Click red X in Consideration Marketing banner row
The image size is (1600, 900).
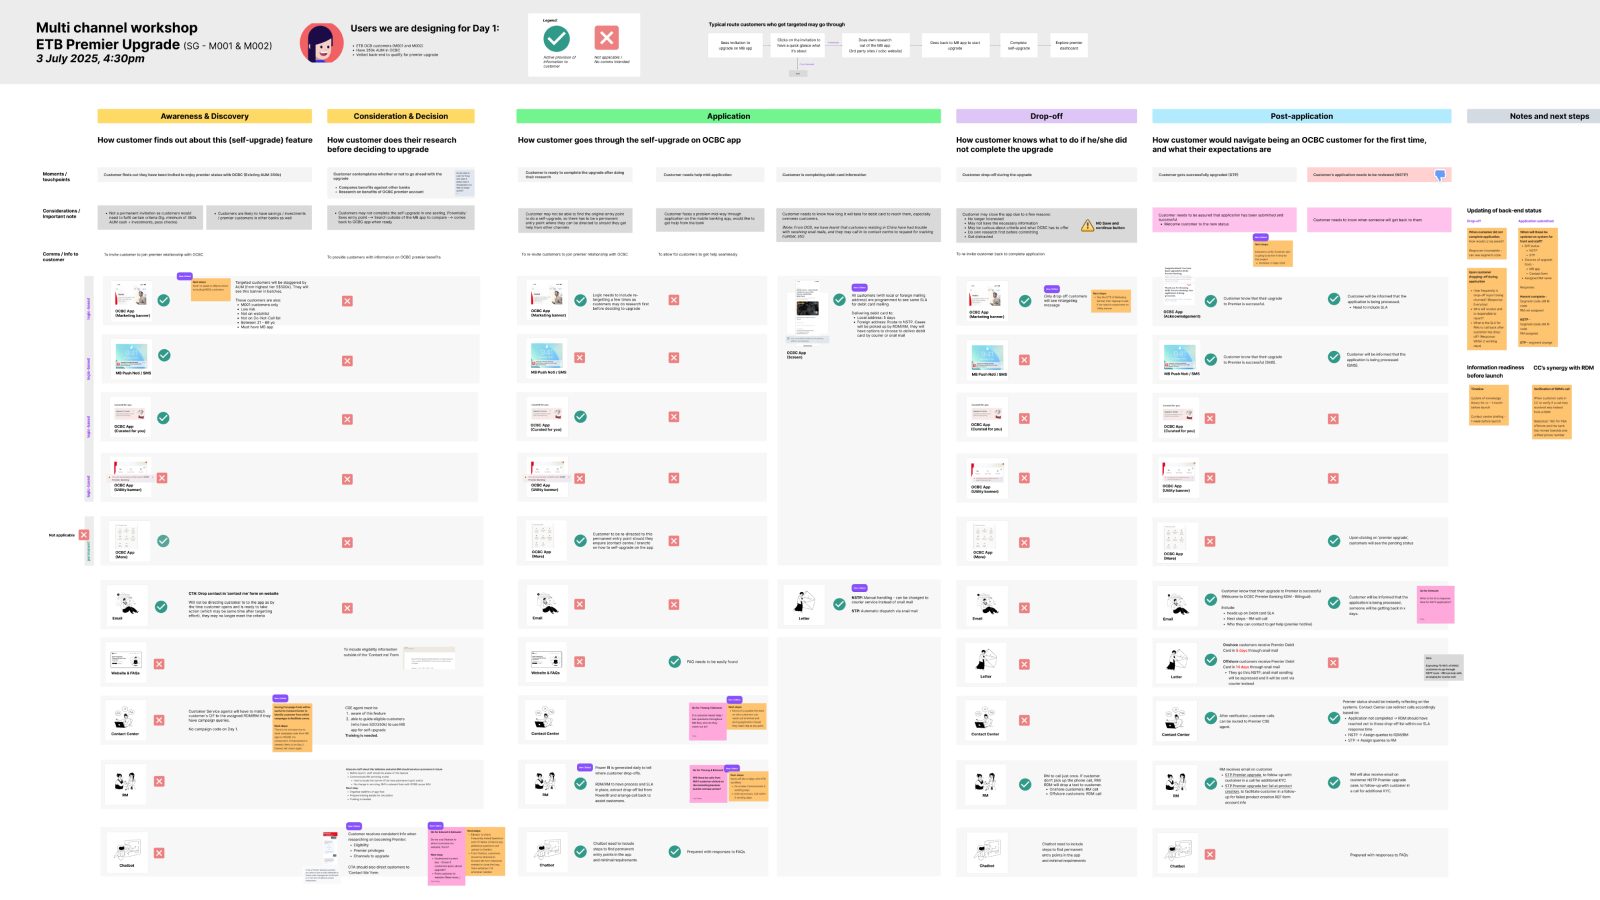tap(347, 301)
